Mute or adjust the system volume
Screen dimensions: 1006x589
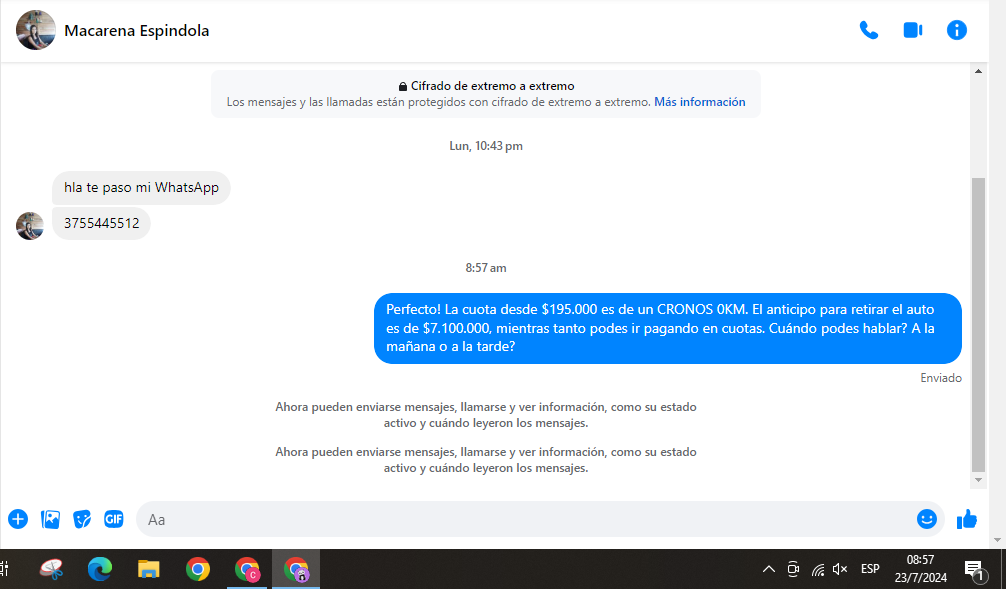[x=840, y=569]
